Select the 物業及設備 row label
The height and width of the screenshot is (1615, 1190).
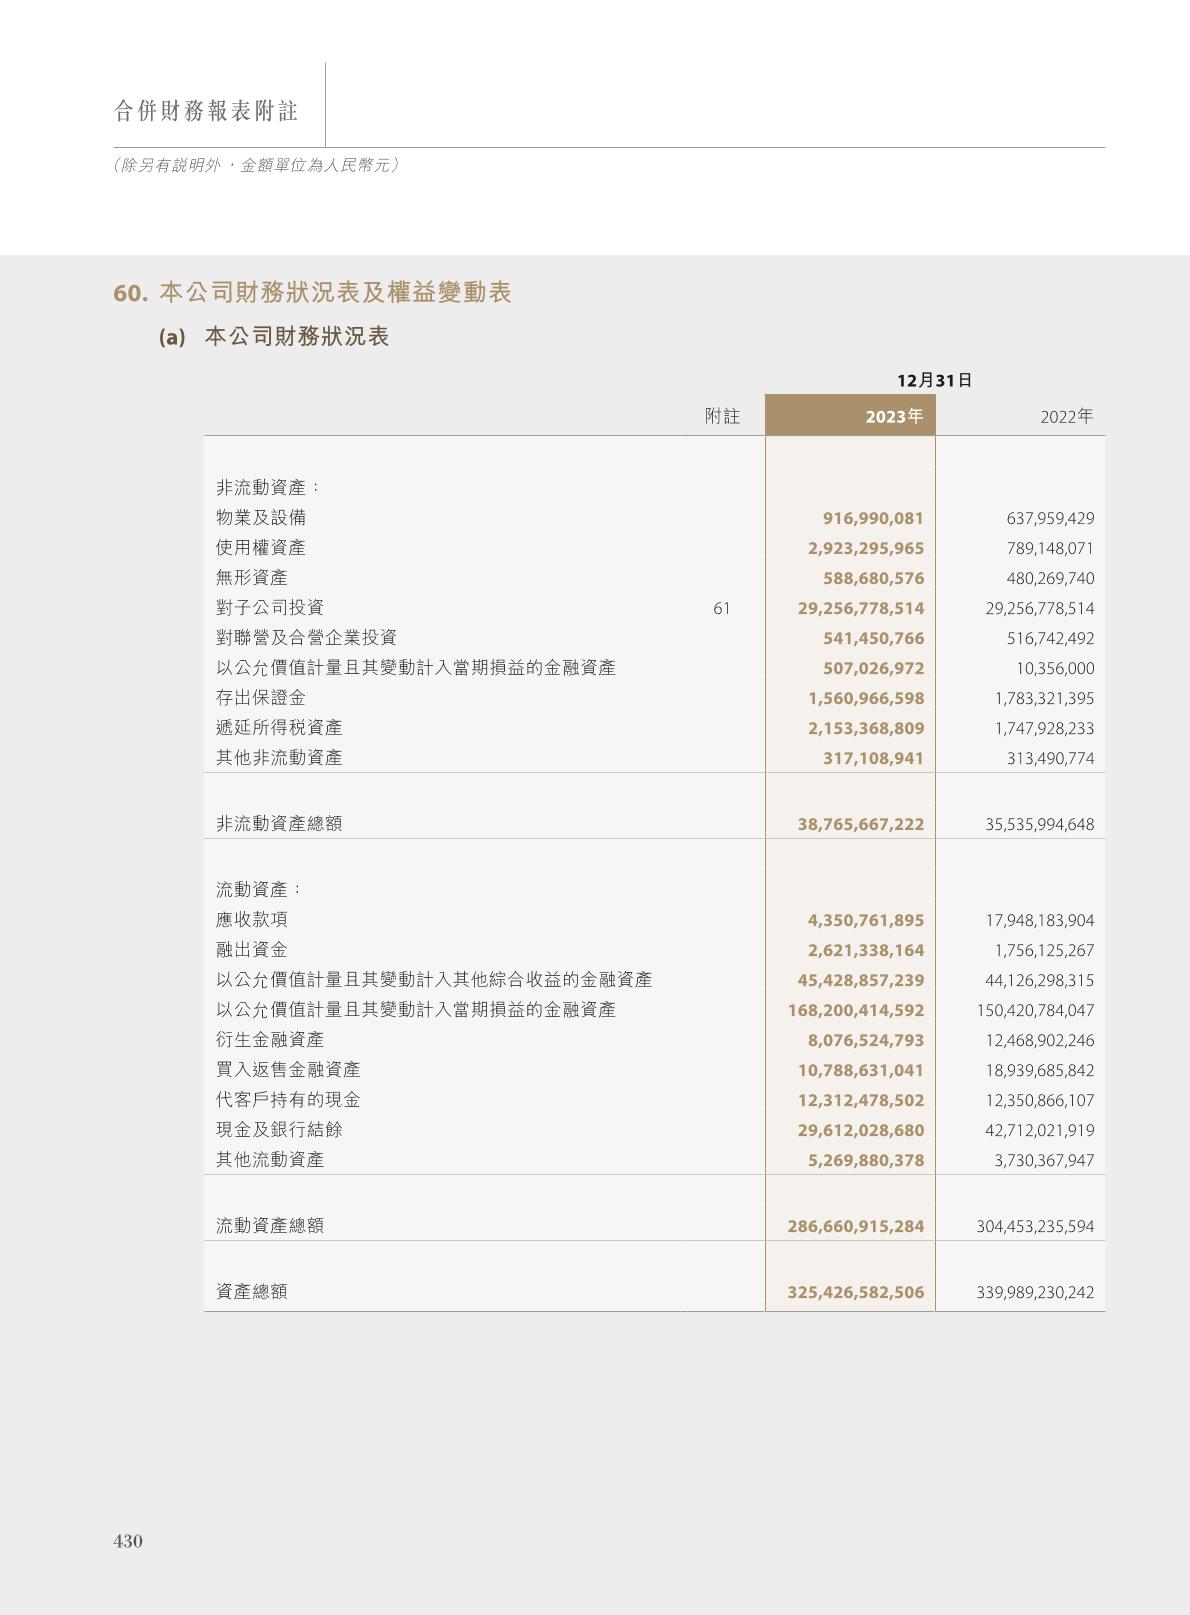[x=261, y=518]
